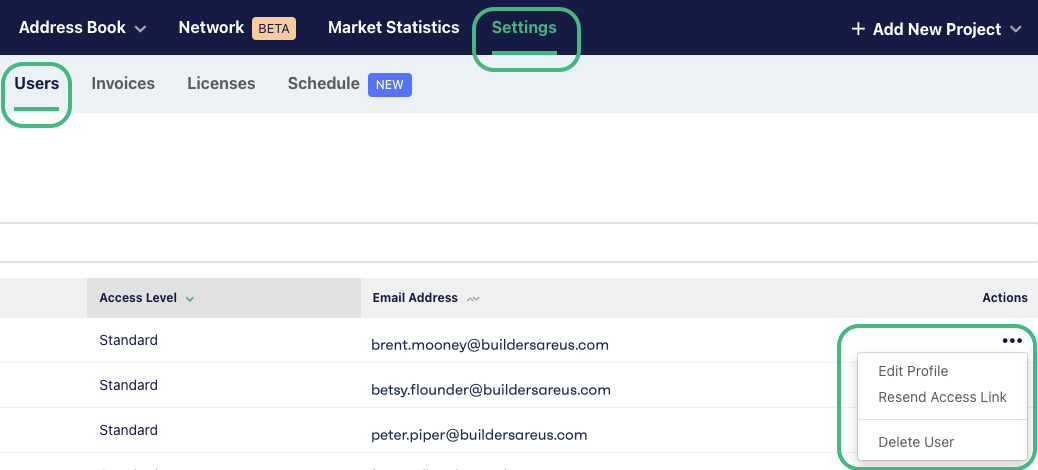Select Resend Access Link menu option
1038x470 pixels.
point(942,397)
